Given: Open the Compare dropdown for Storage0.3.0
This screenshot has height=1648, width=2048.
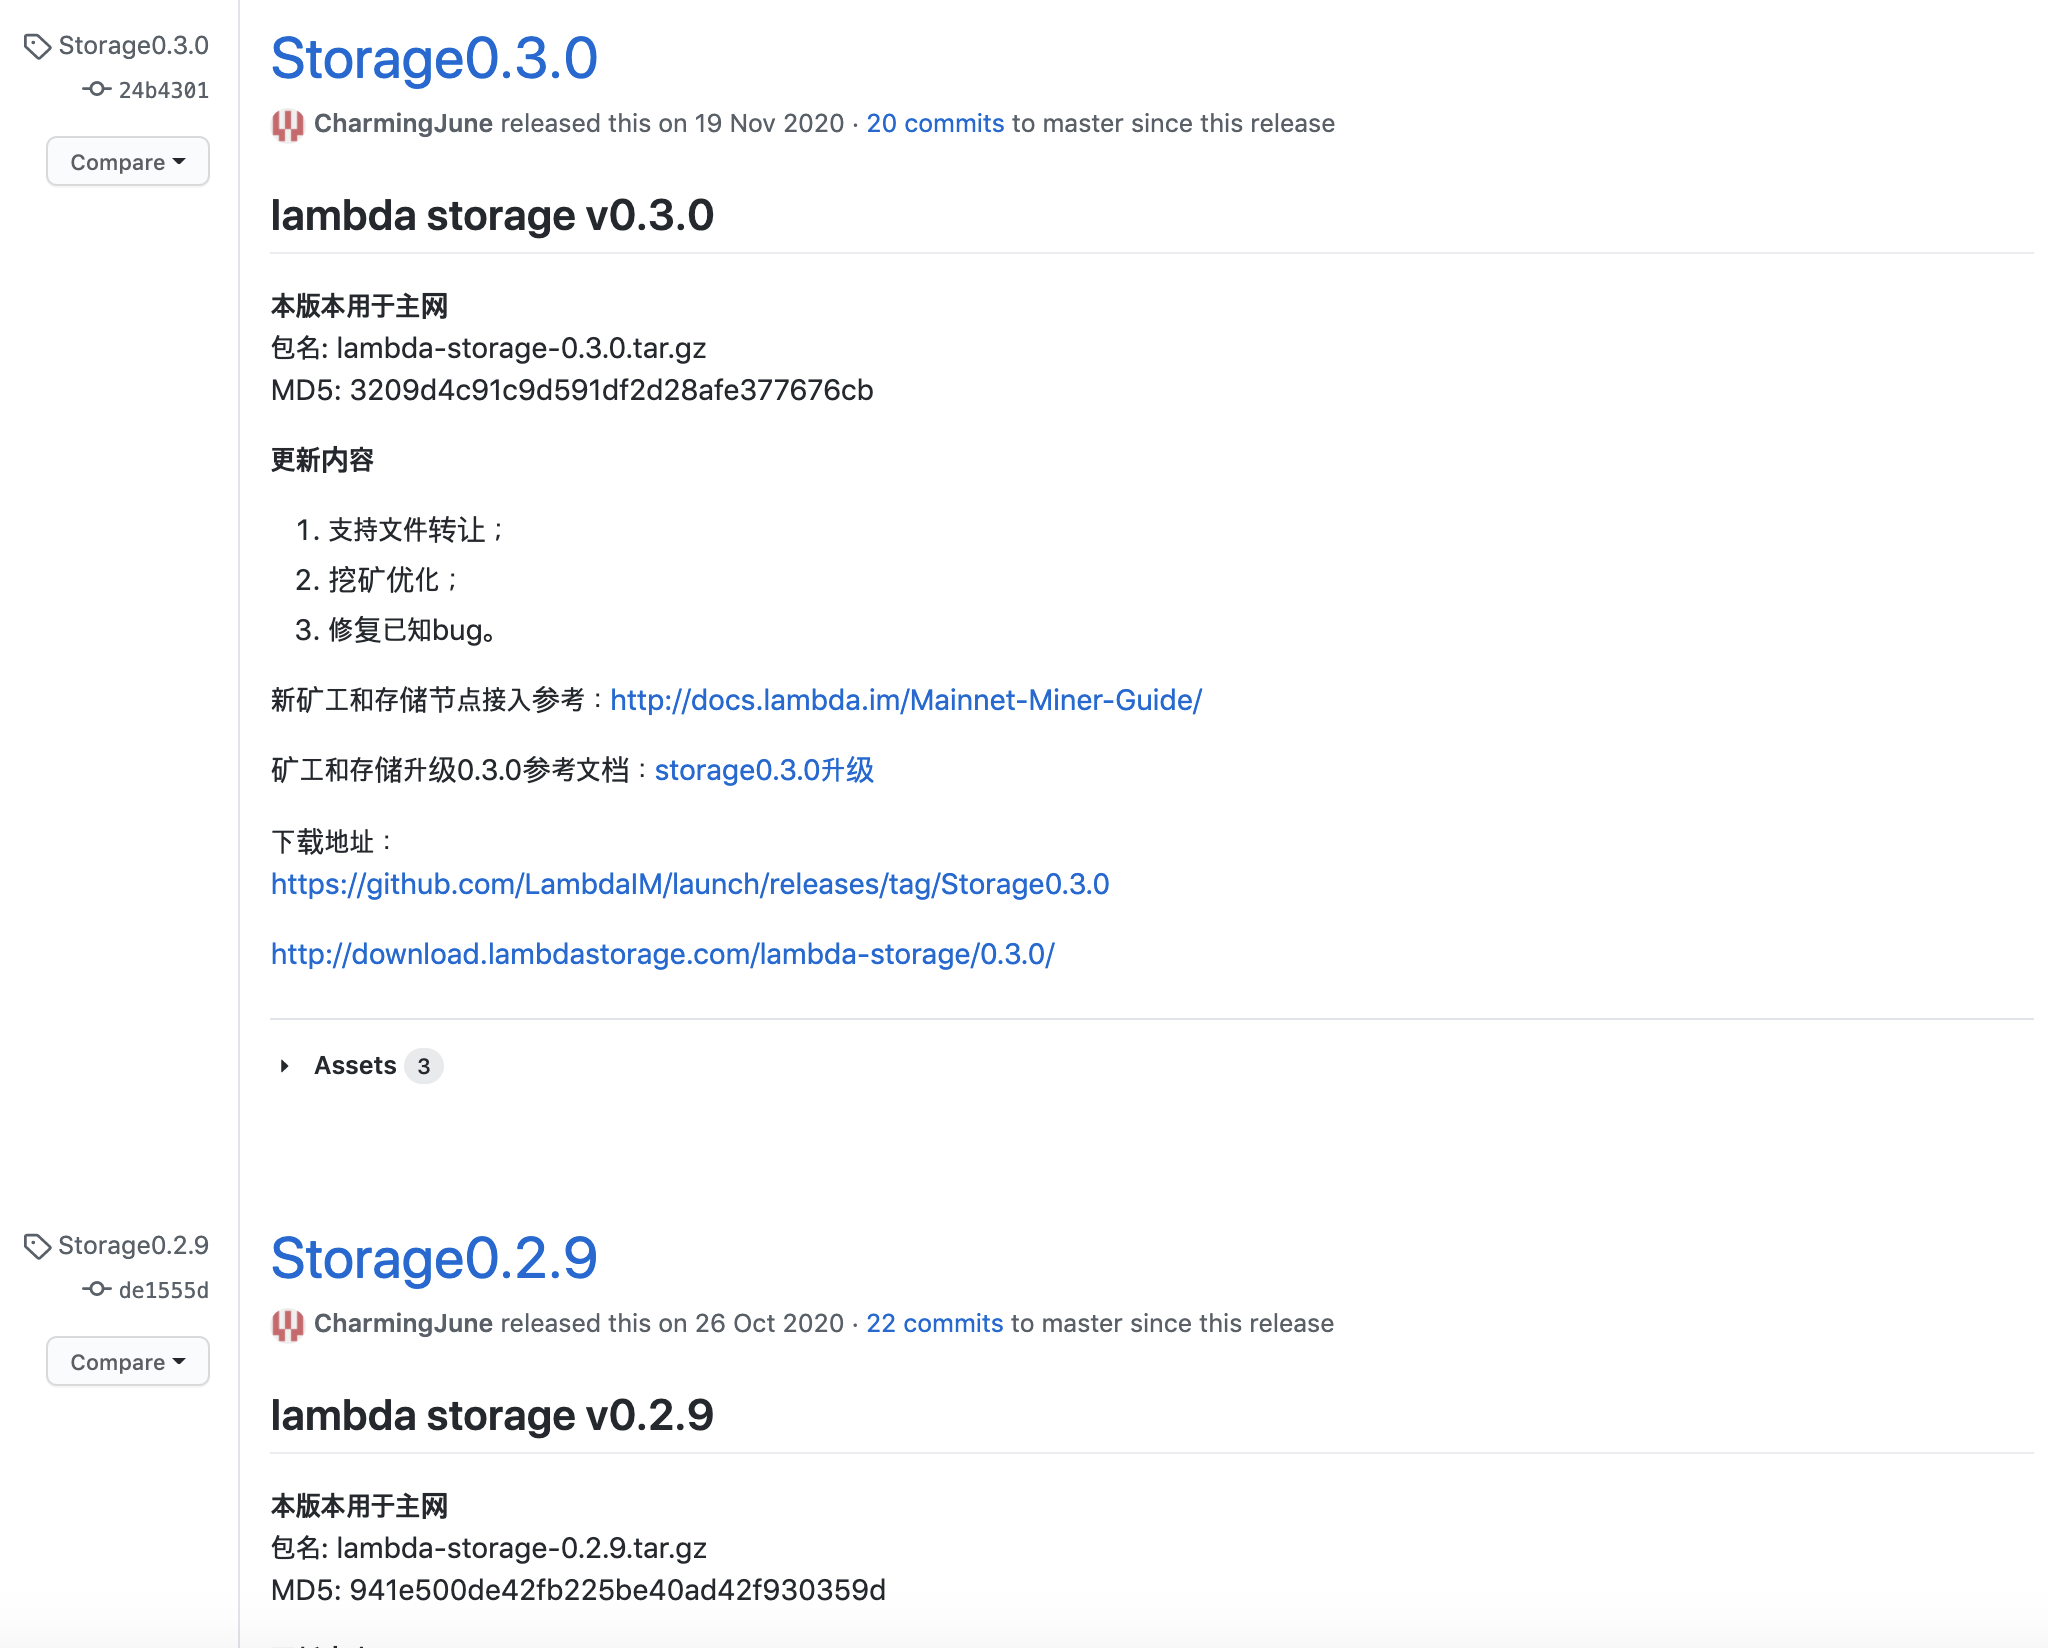Looking at the screenshot, I should [x=128, y=162].
